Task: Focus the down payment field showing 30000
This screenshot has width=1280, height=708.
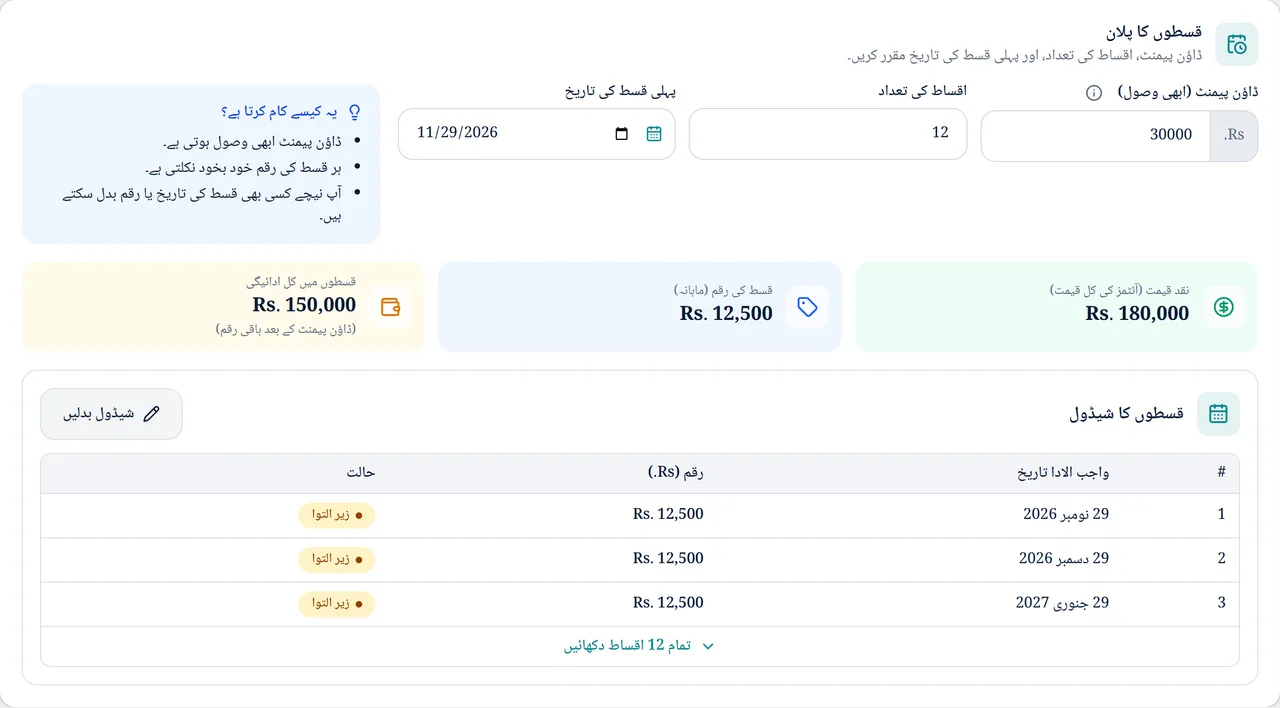Action: coord(1096,136)
